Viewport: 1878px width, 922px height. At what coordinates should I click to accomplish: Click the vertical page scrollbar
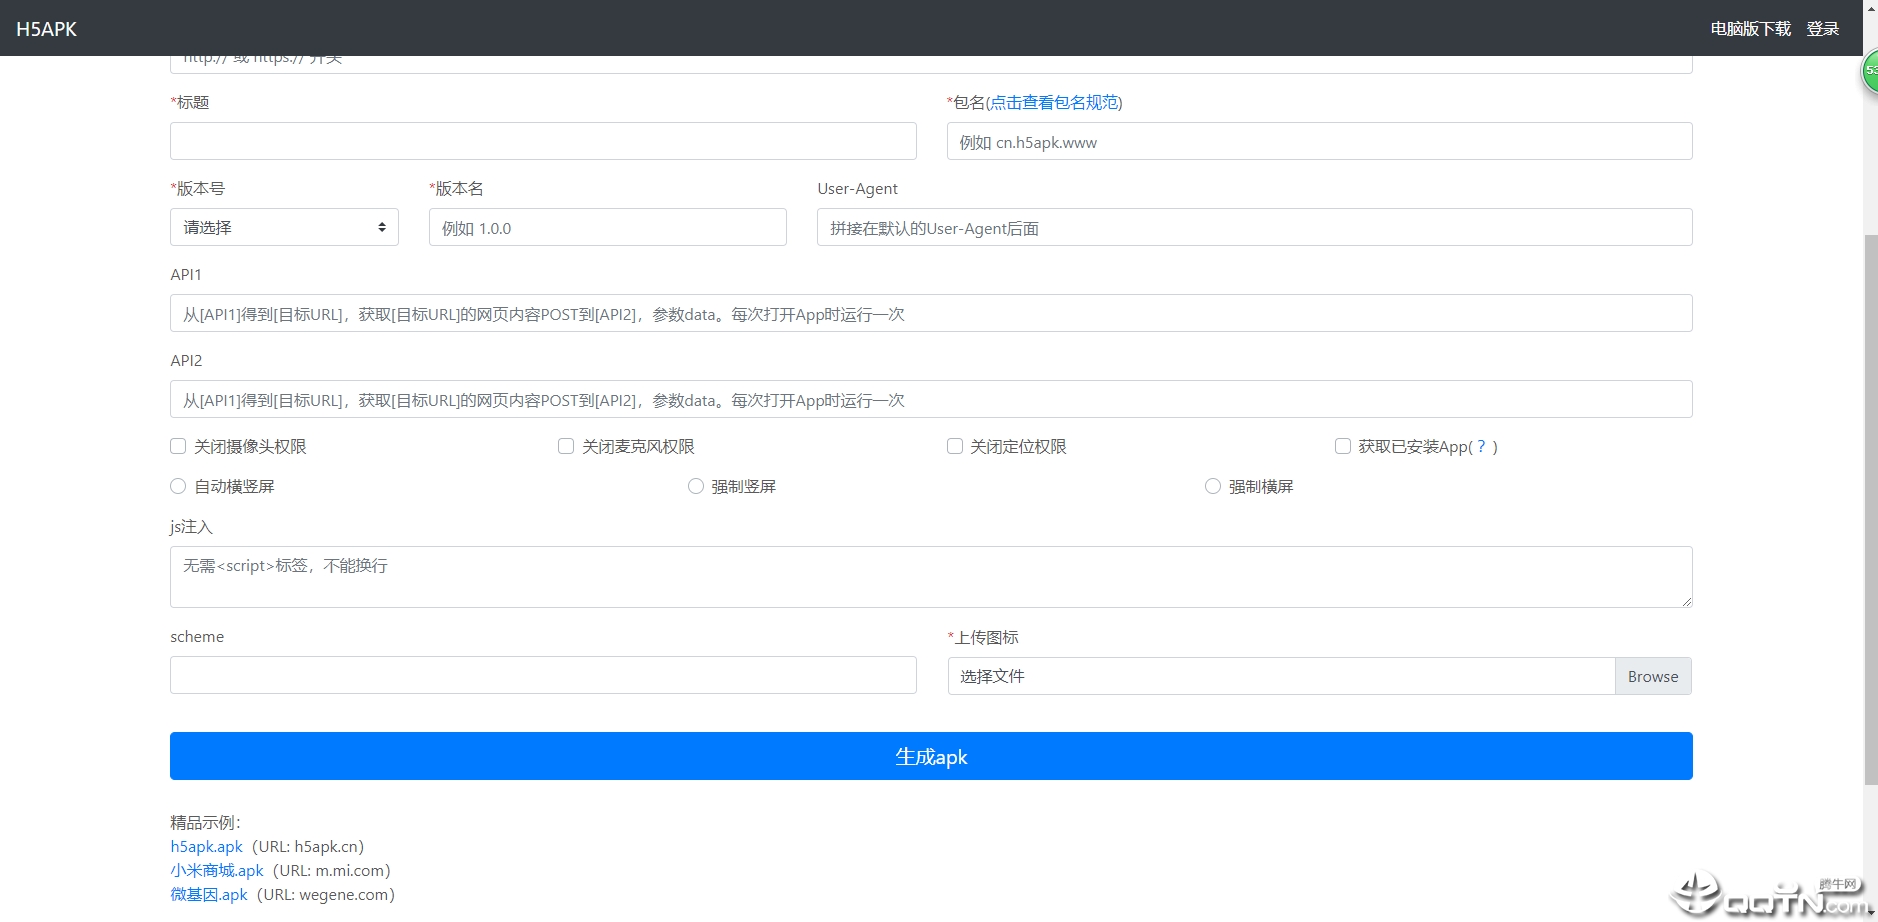(1870, 510)
